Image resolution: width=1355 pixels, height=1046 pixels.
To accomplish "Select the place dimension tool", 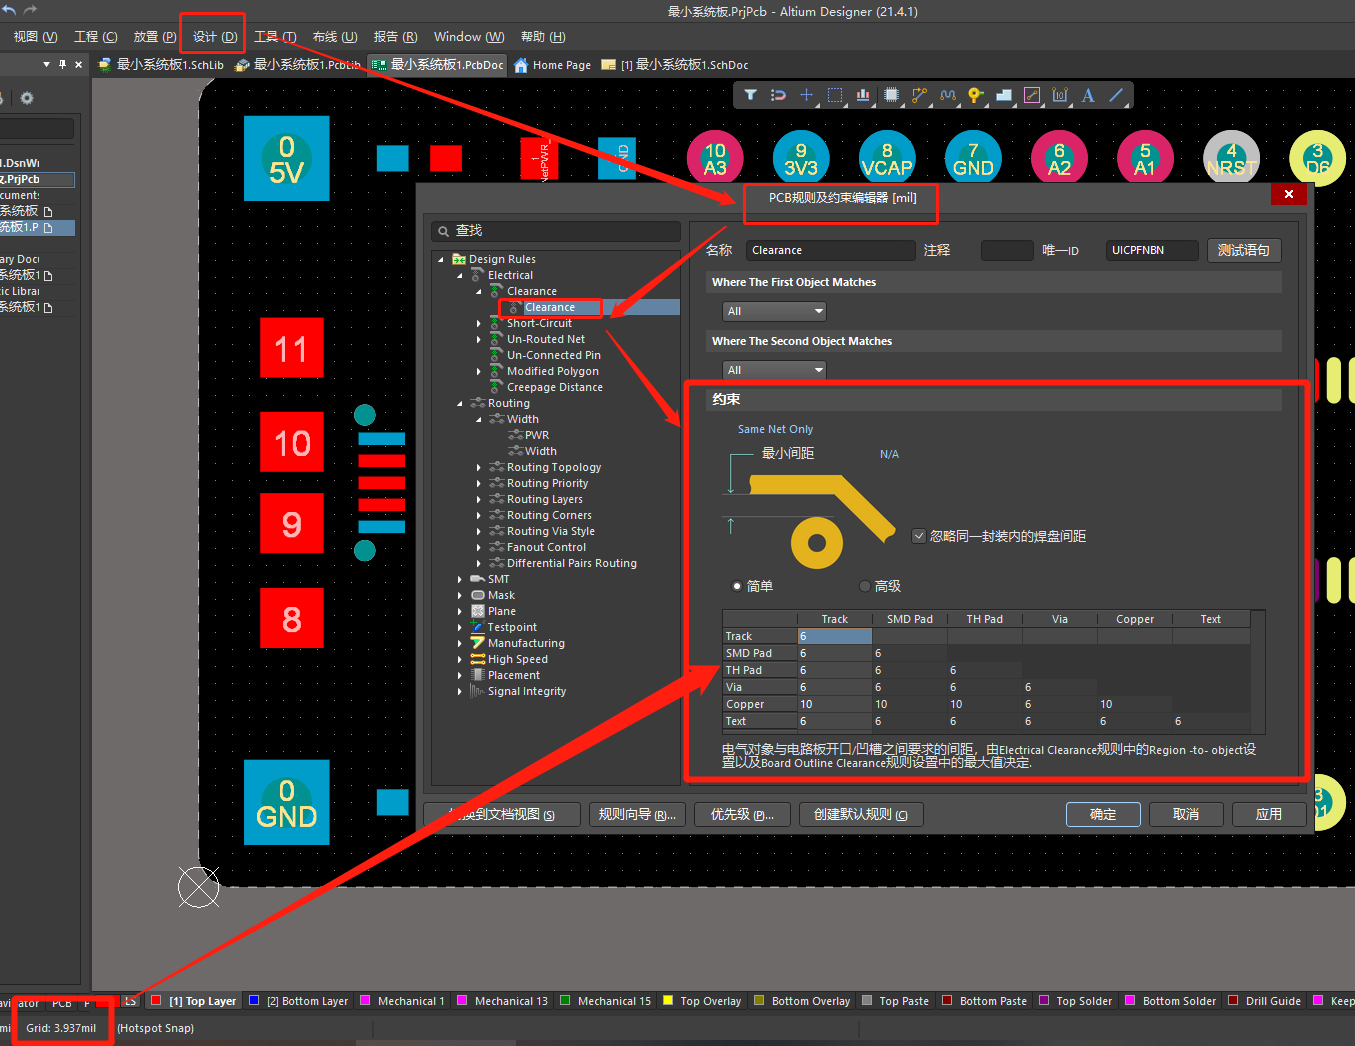I will click(1060, 95).
